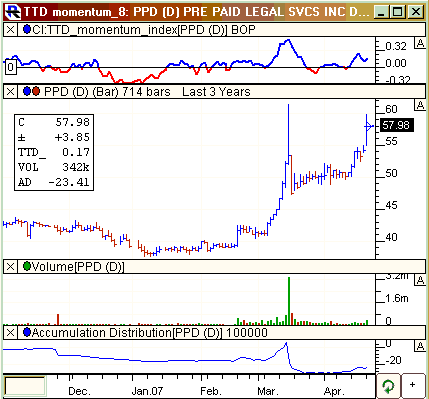
Task: Maximize the TTD momentum_8 window
Action: 397,12
